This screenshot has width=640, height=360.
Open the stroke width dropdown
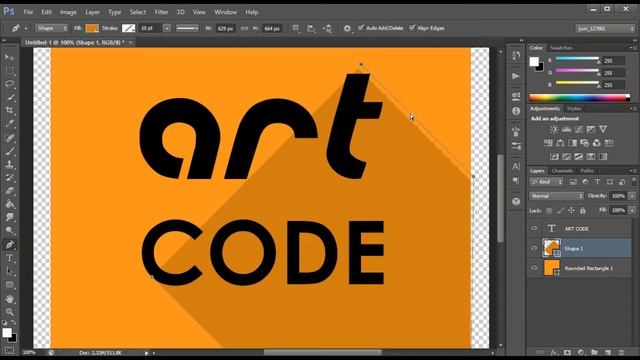167,28
